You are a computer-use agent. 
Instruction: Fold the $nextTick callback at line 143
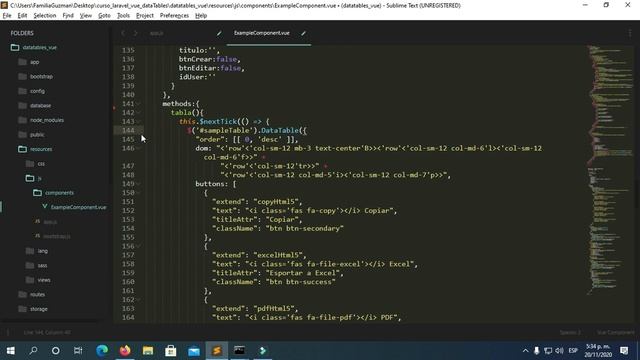(x=139, y=122)
